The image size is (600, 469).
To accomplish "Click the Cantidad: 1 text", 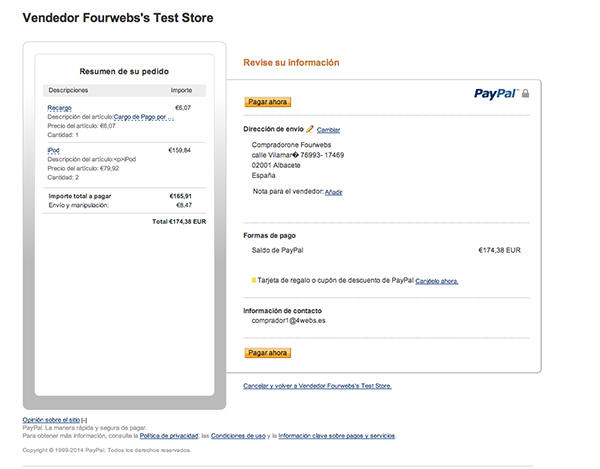I will [63, 135].
